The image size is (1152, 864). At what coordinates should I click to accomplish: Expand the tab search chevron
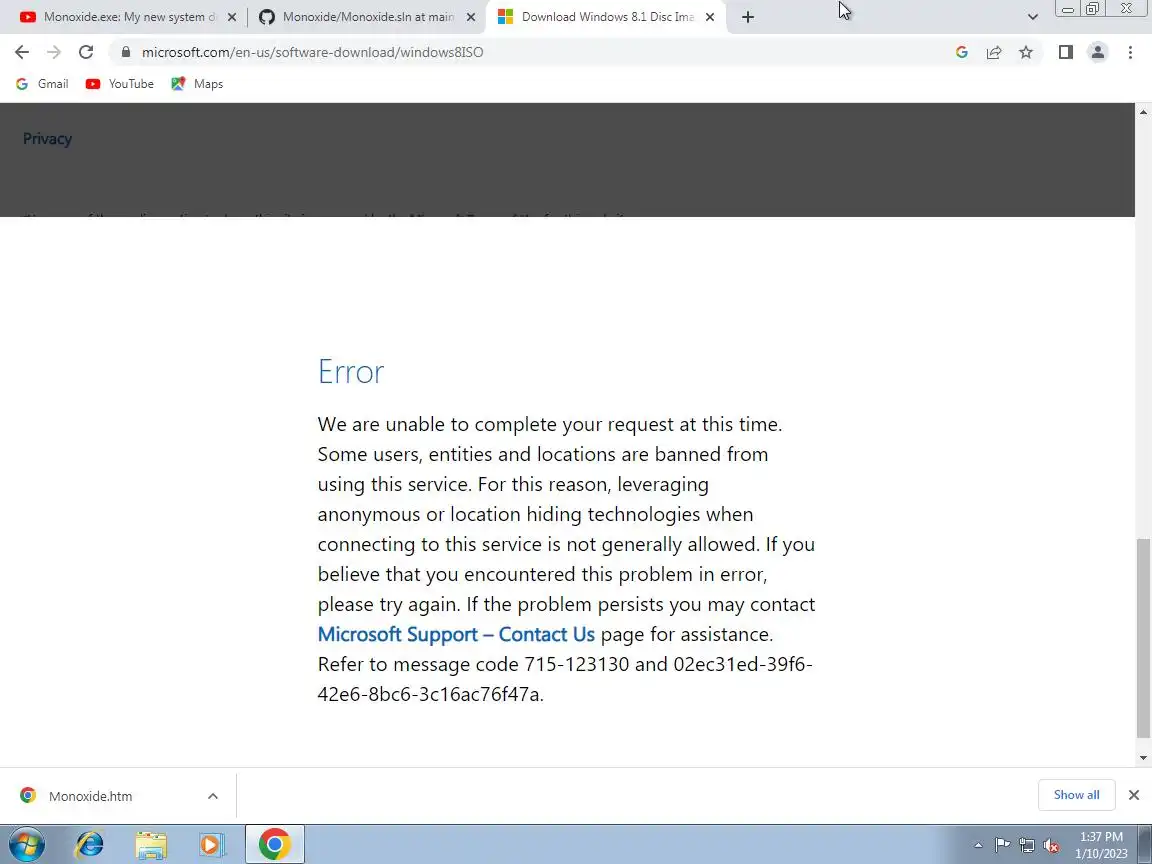pyautogui.click(x=1032, y=17)
